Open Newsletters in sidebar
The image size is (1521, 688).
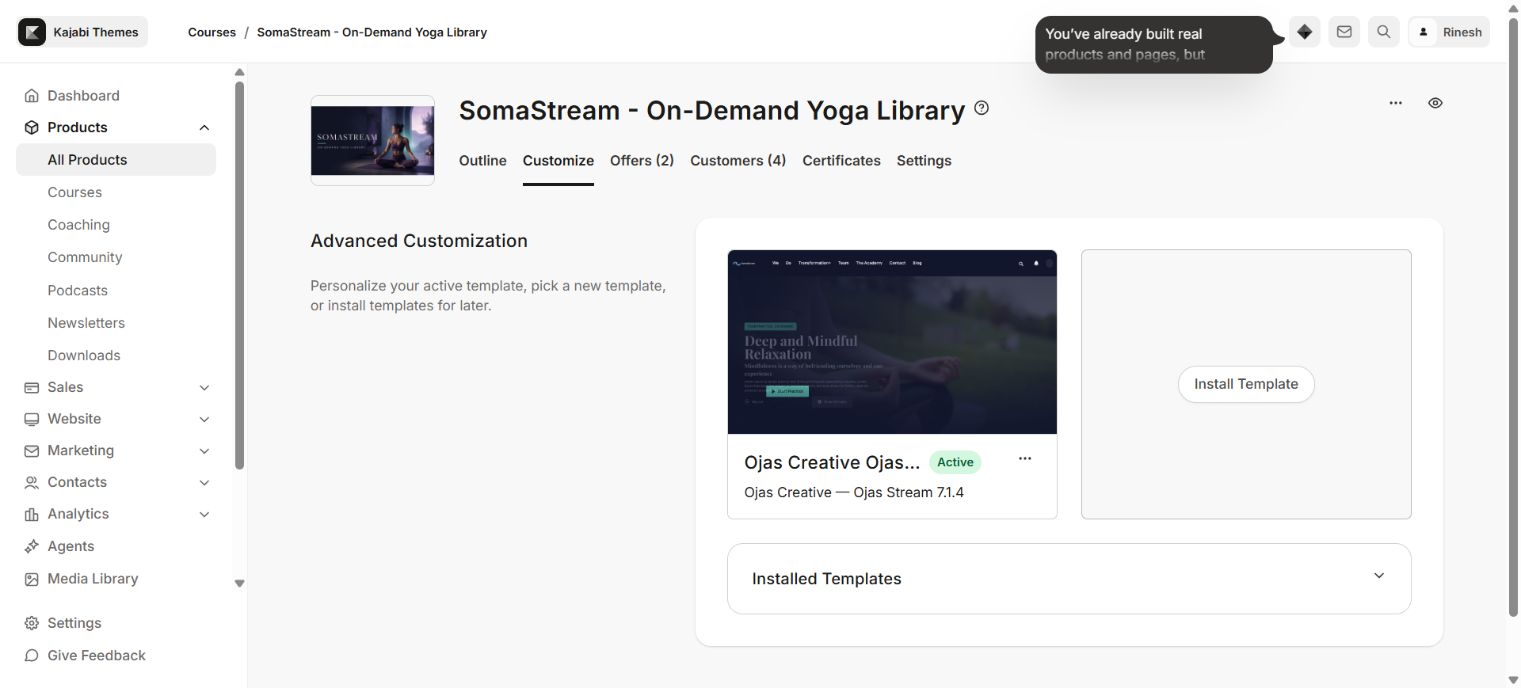point(86,323)
